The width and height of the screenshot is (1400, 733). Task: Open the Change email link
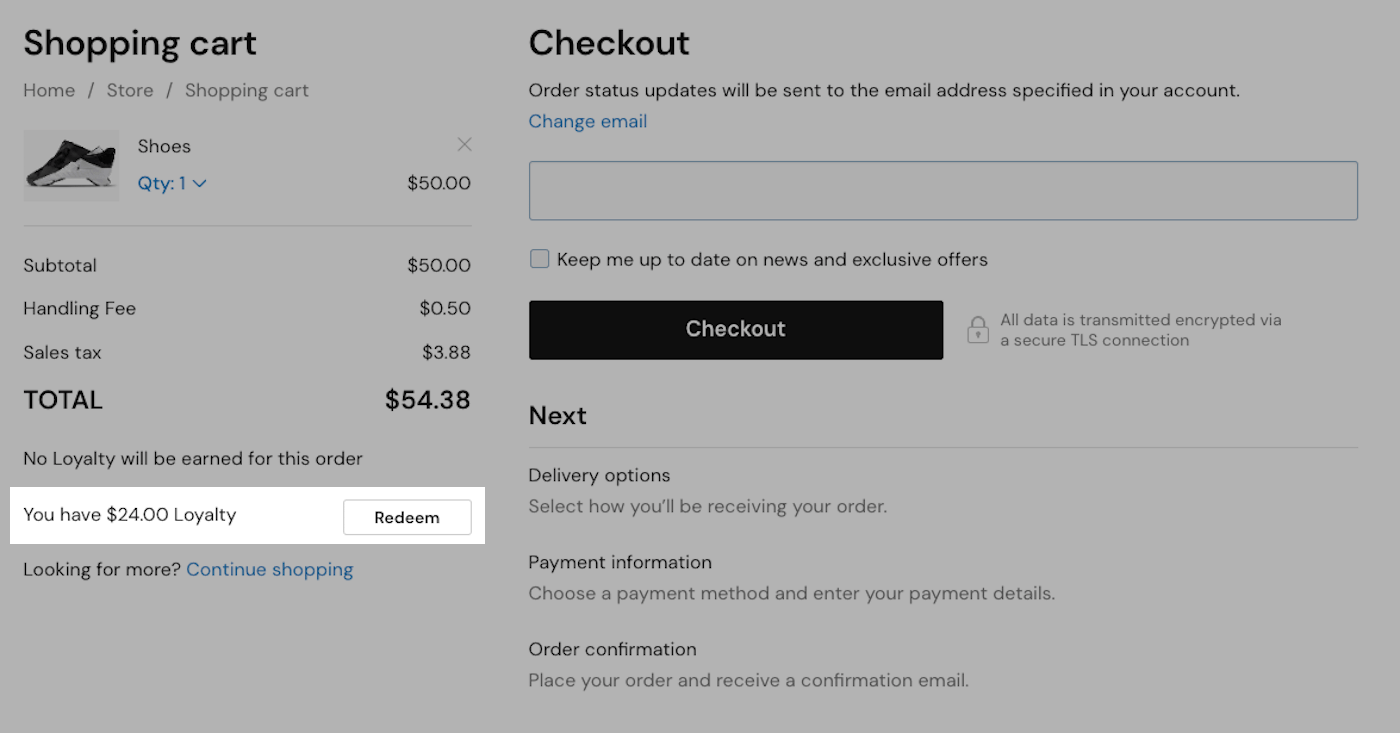pos(587,121)
